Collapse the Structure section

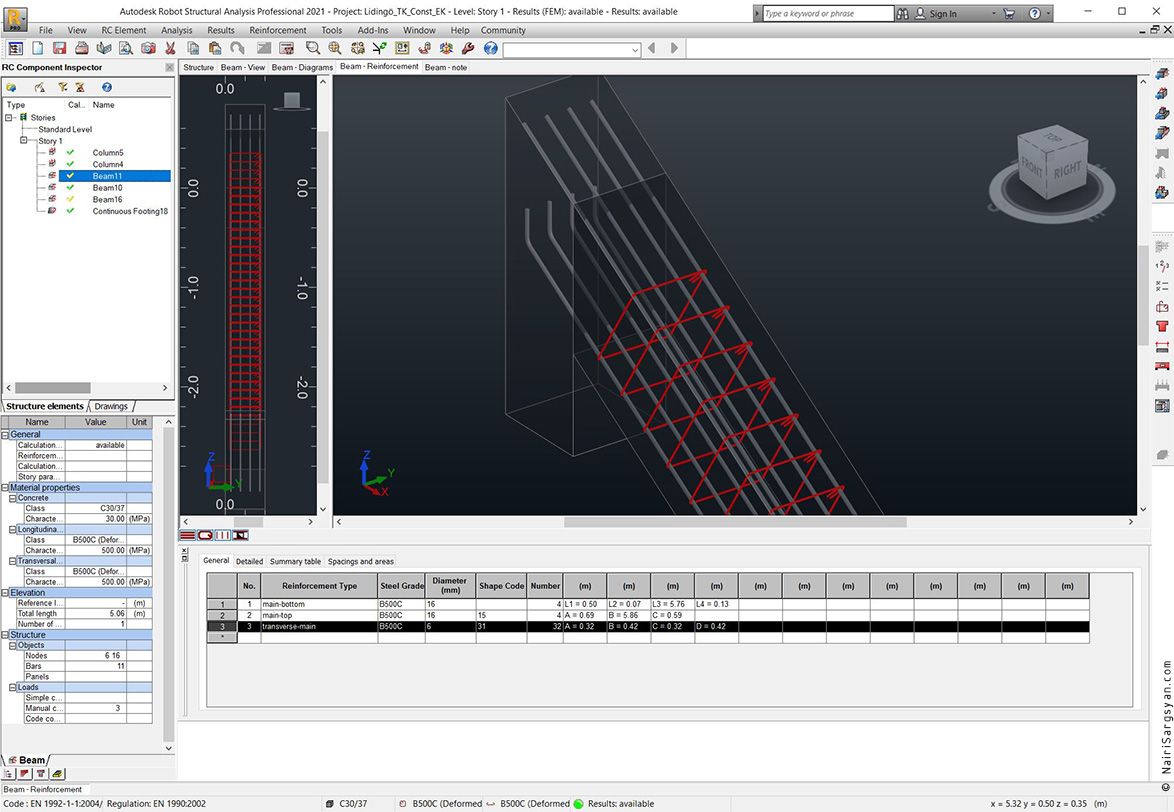pyautogui.click(x=5, y=635)
